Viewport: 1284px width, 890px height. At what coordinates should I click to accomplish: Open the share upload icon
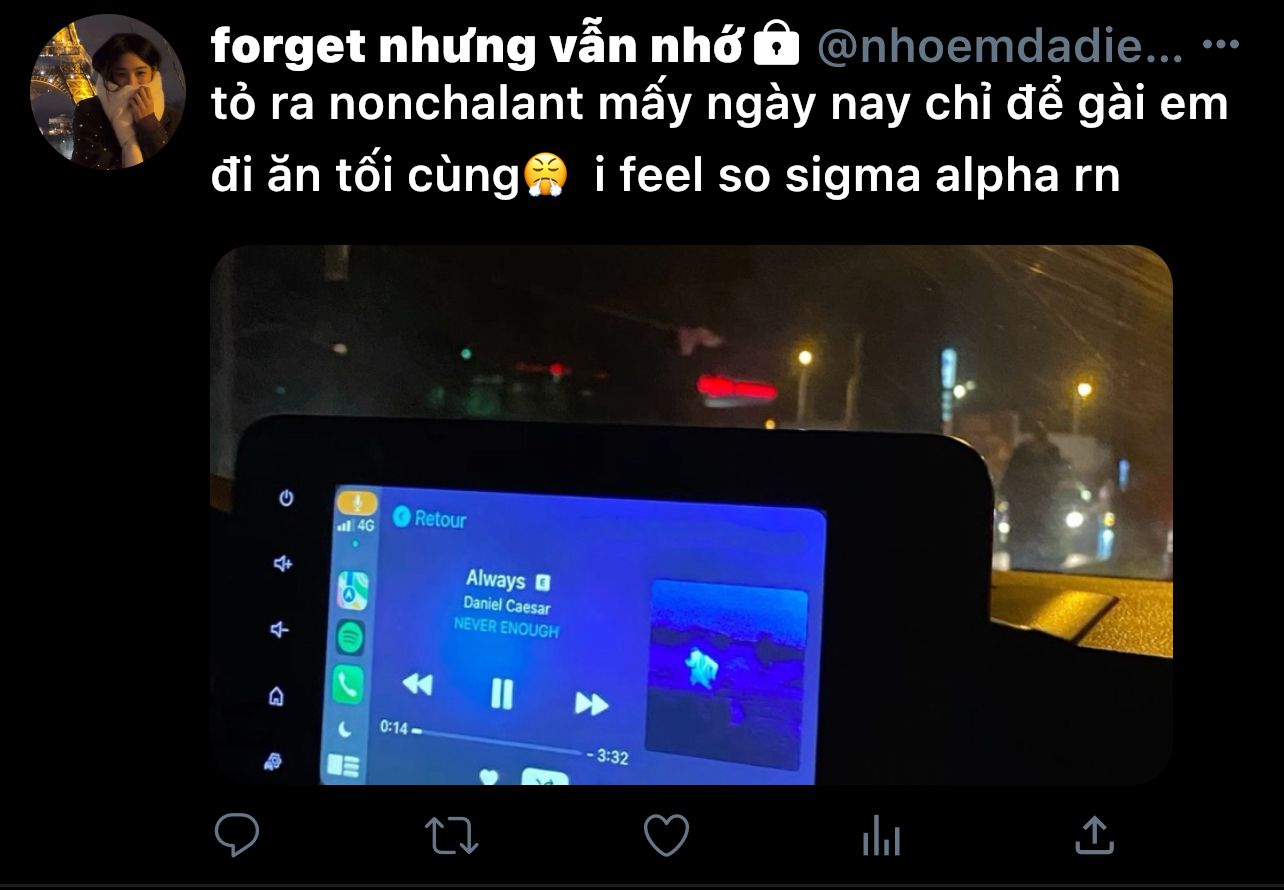[x=1094, y=834]
